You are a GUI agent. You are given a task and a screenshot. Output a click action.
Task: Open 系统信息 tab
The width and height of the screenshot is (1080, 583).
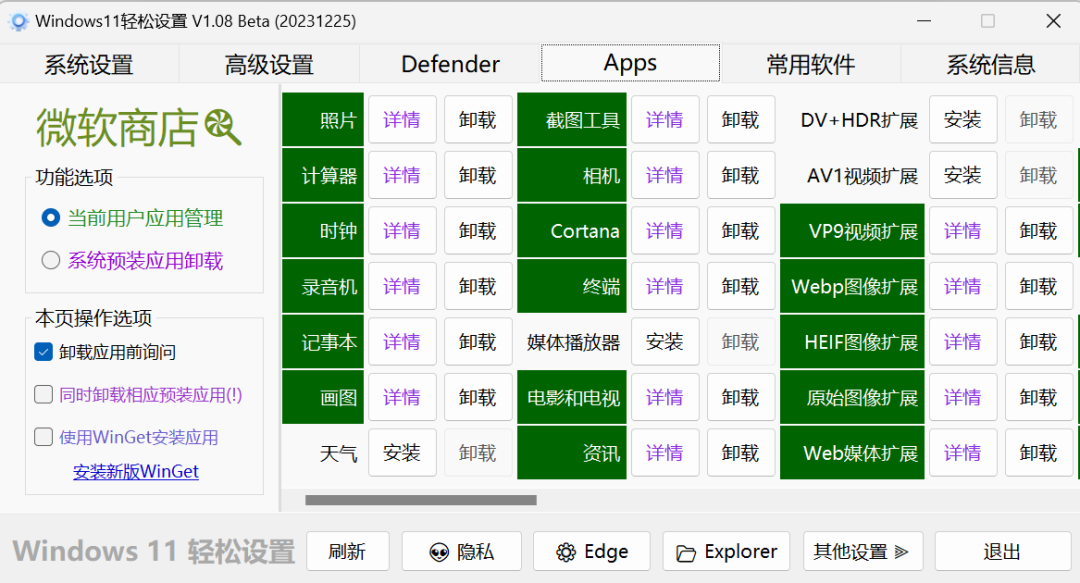coord(990,64)
